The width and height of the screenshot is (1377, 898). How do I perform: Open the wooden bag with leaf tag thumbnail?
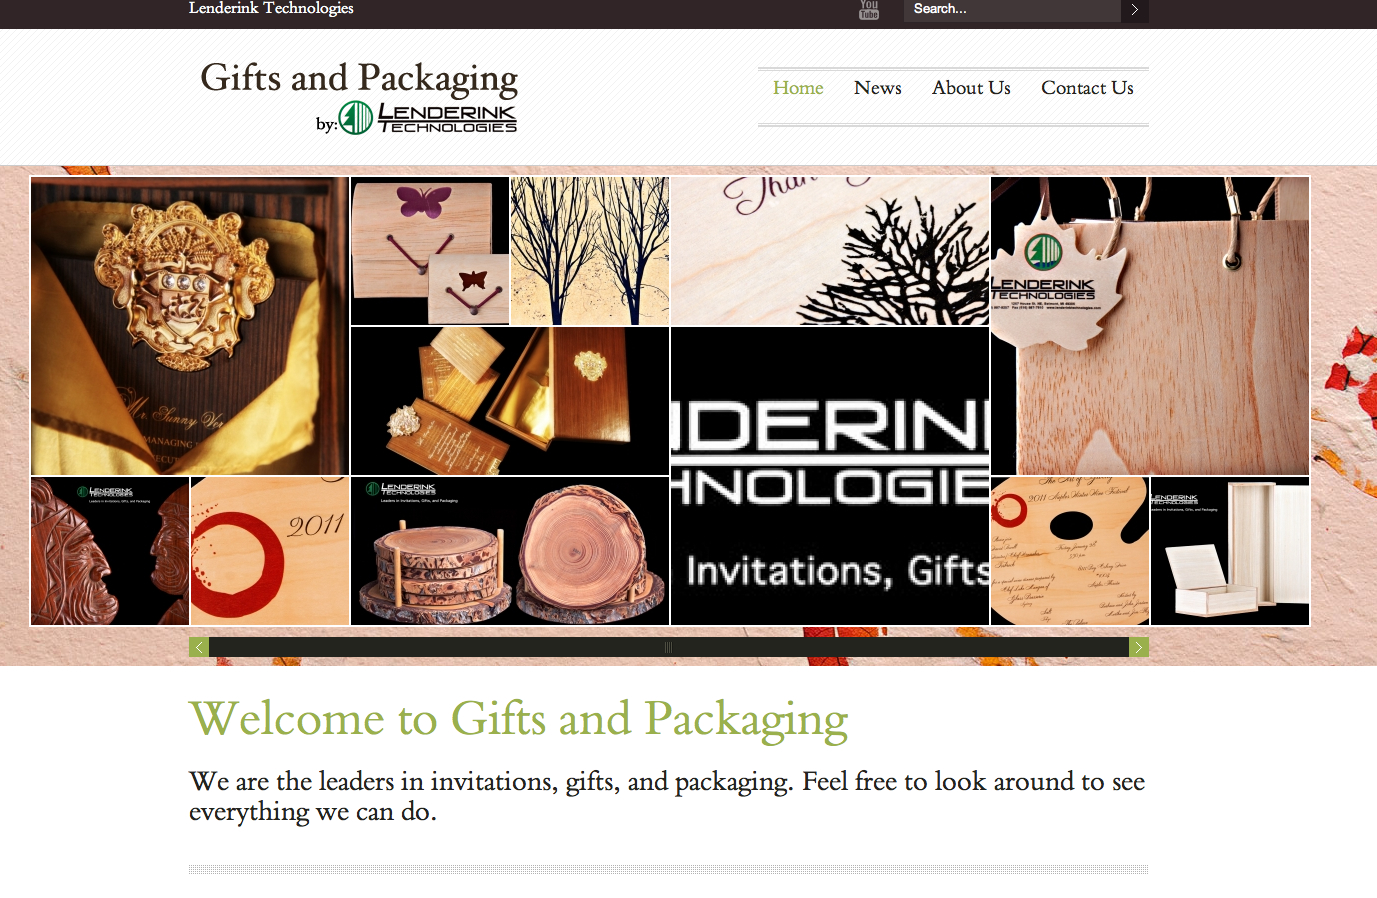(x=1150, y=326)
